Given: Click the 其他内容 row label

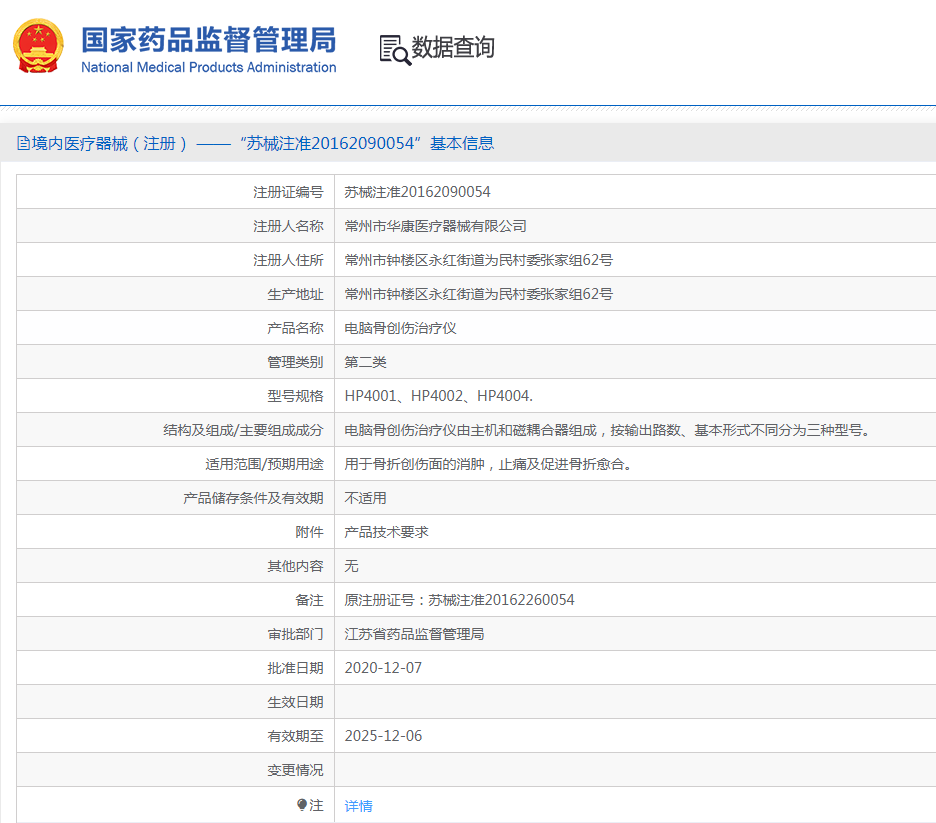Looking at the screenshot, I should coord(295,566).
